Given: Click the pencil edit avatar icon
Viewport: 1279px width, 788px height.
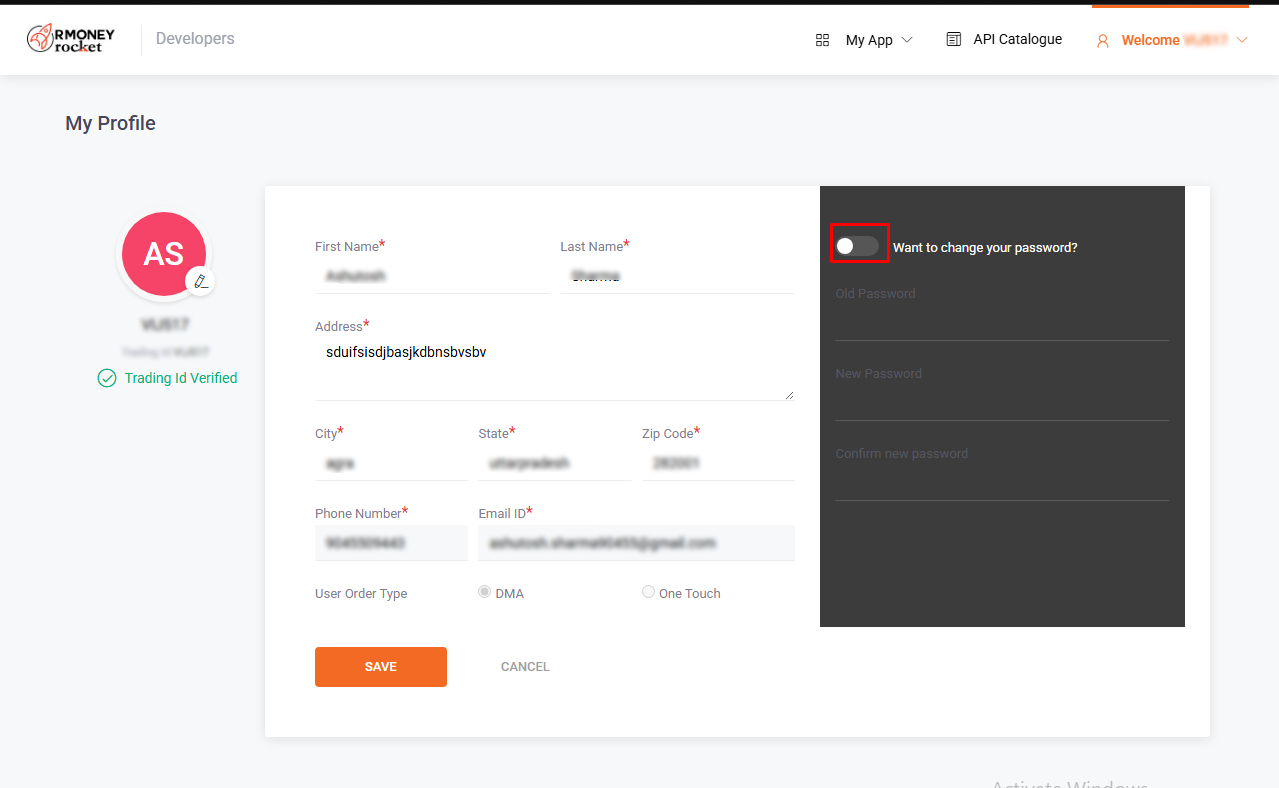Looking at the screenshot, I should 201,281.
